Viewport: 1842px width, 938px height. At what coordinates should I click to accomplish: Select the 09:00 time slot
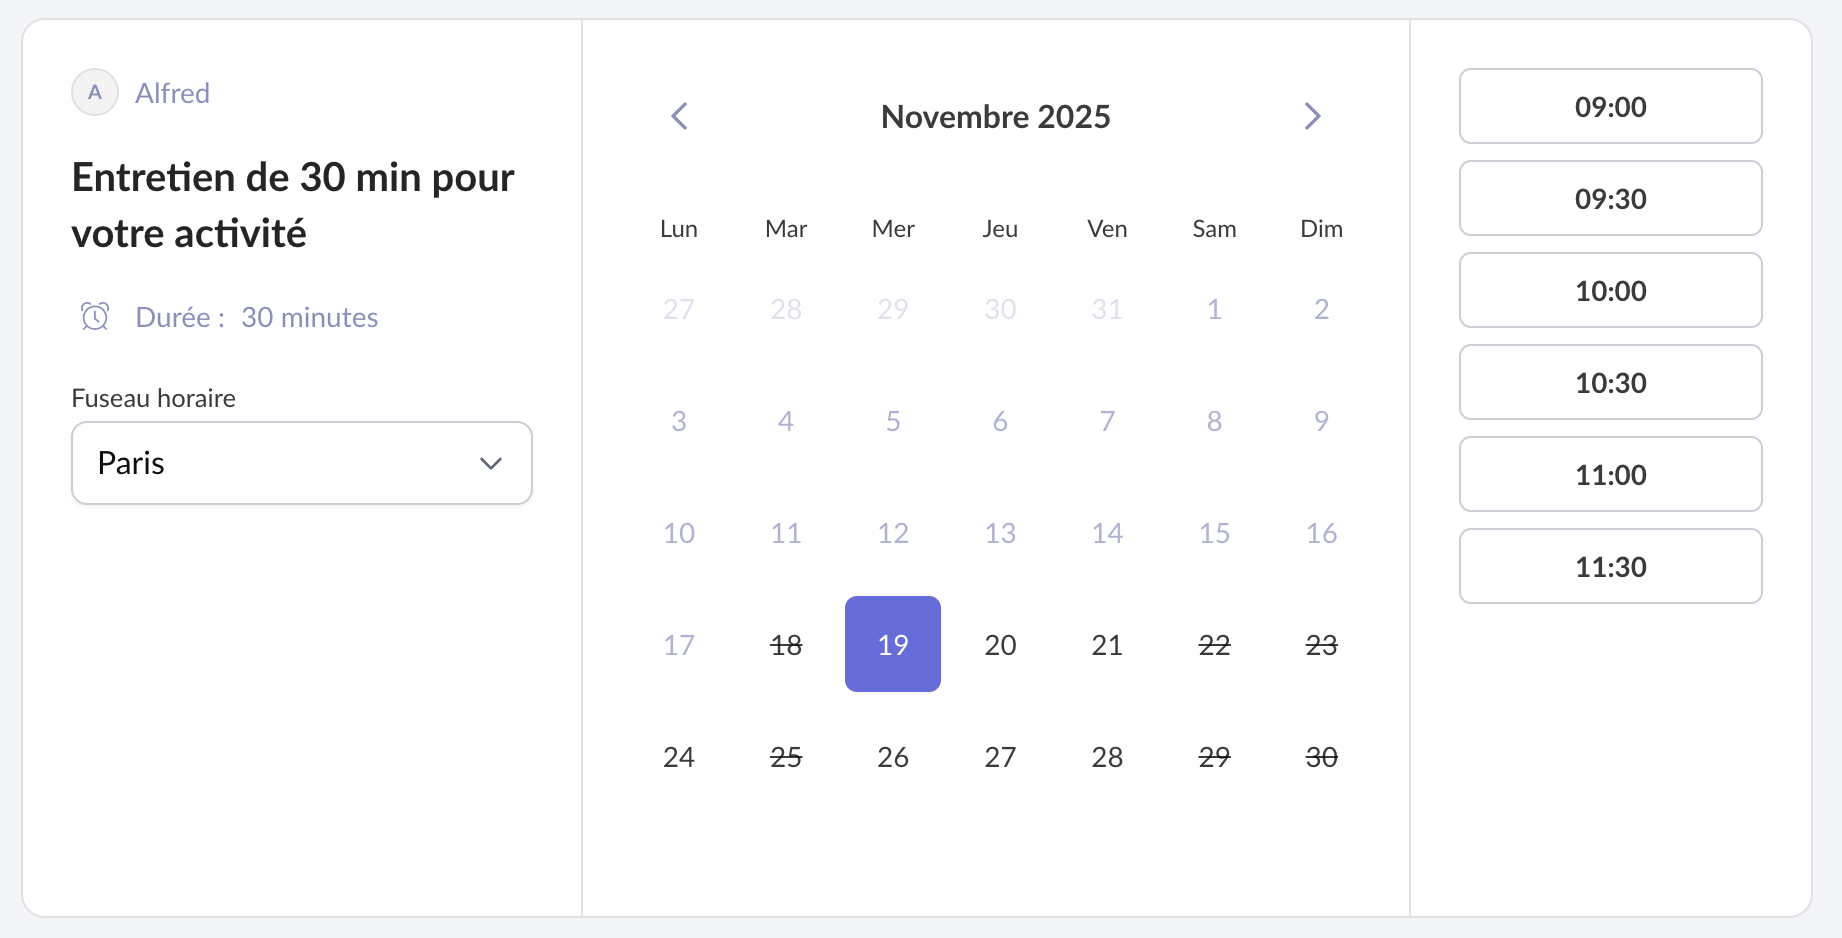click(x=1610, y=107)
